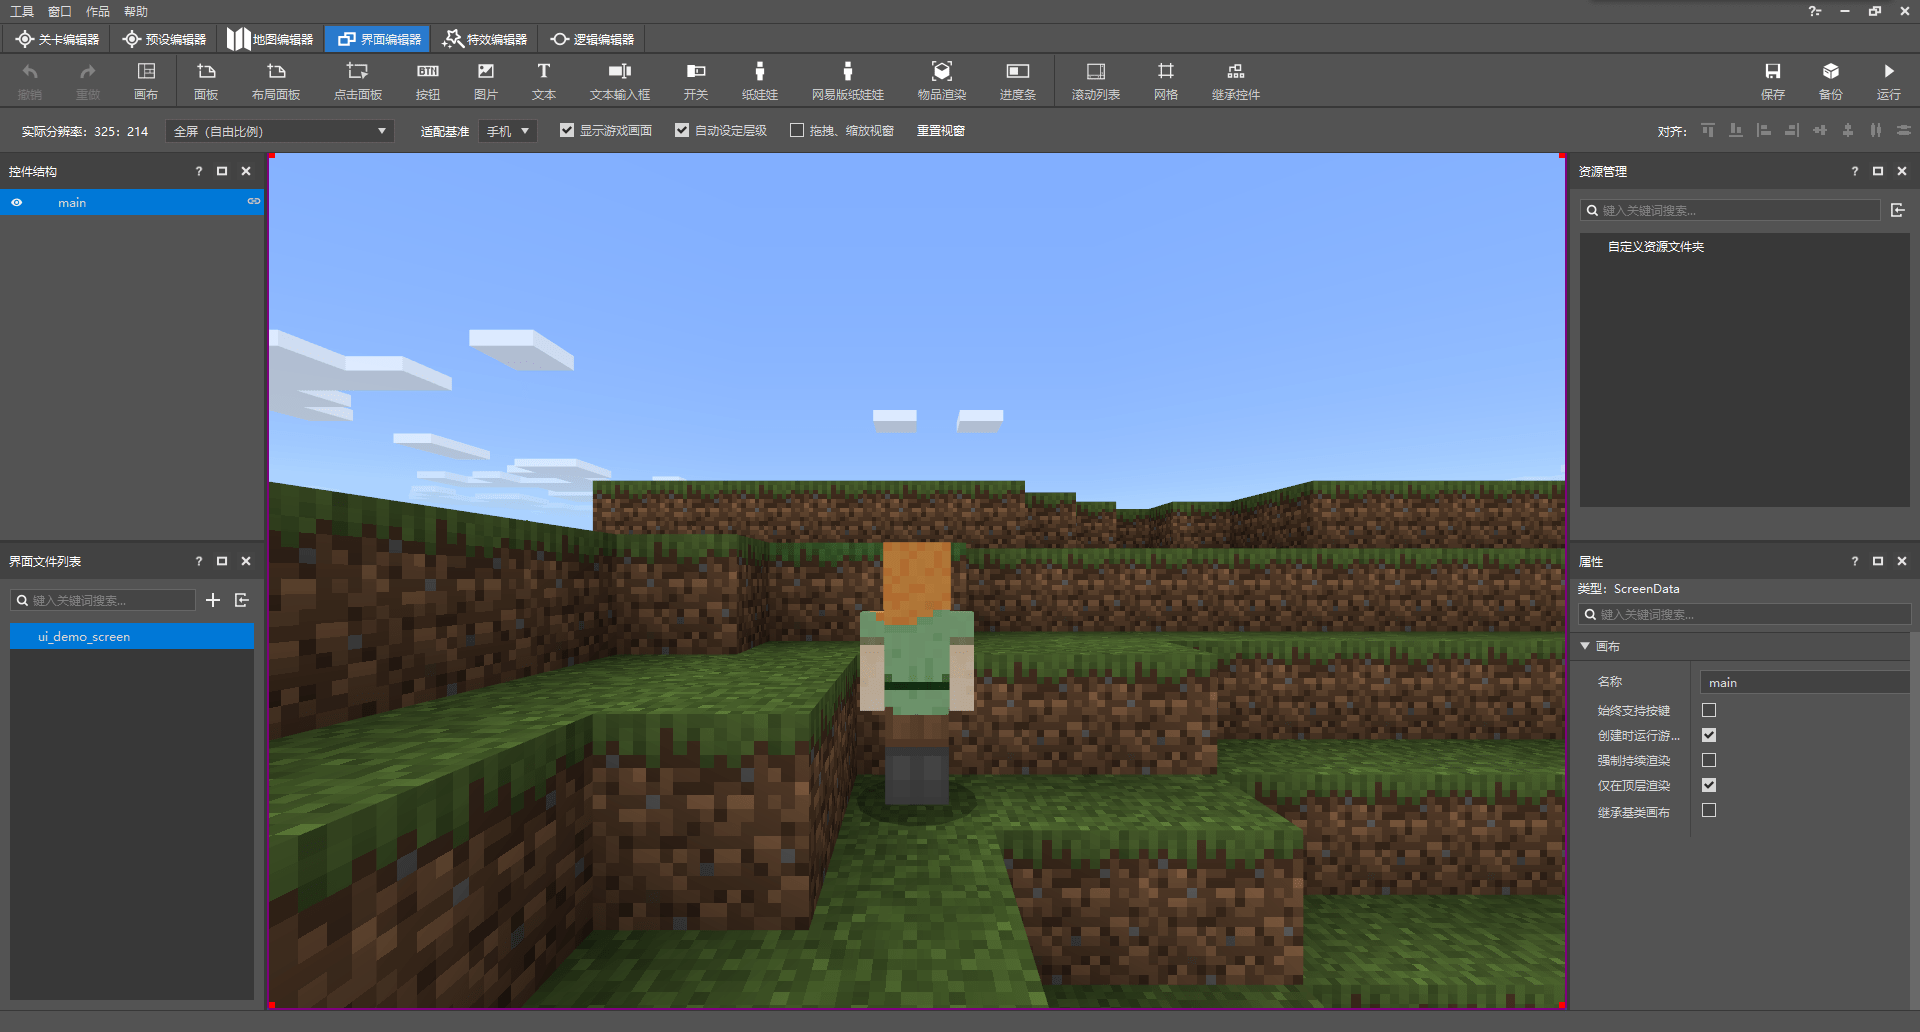Screen dimensions: 1920x1032
Task: Insert a 网易版纸娃娃 control
Action: click(848, 80)
